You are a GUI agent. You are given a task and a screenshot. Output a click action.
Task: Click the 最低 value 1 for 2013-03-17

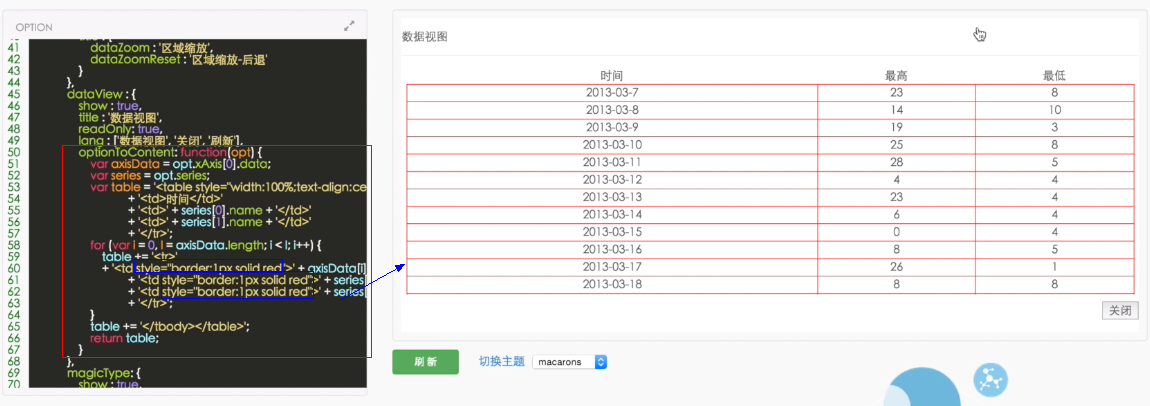coord(1054,267)
